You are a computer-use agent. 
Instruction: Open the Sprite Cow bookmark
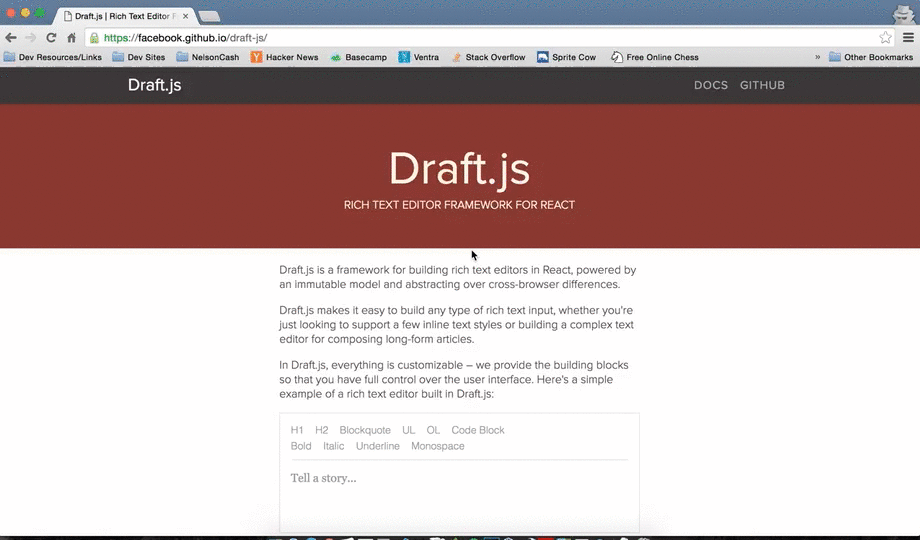pyautogui.click(x=566, y=57)
